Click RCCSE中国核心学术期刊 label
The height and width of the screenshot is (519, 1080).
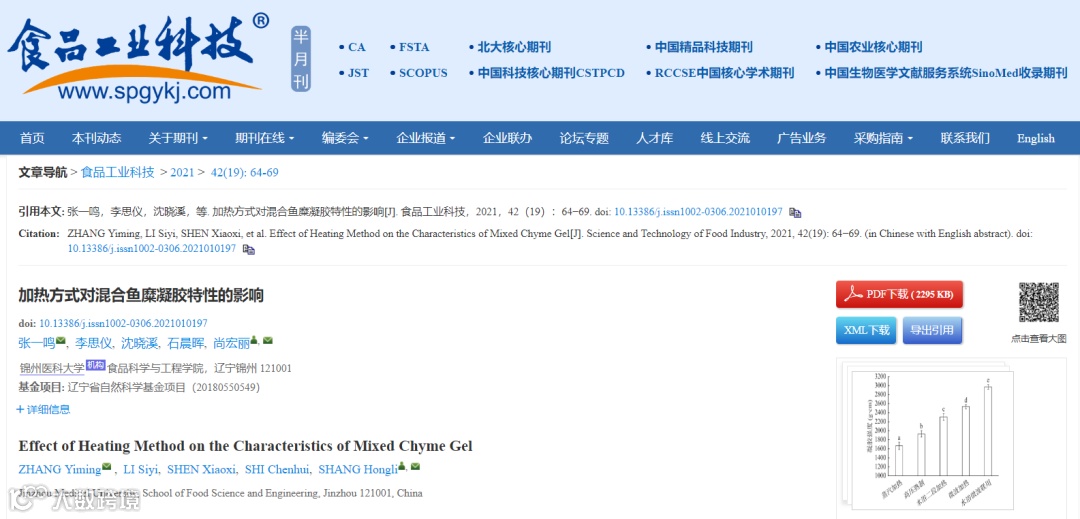coord(724,73)
